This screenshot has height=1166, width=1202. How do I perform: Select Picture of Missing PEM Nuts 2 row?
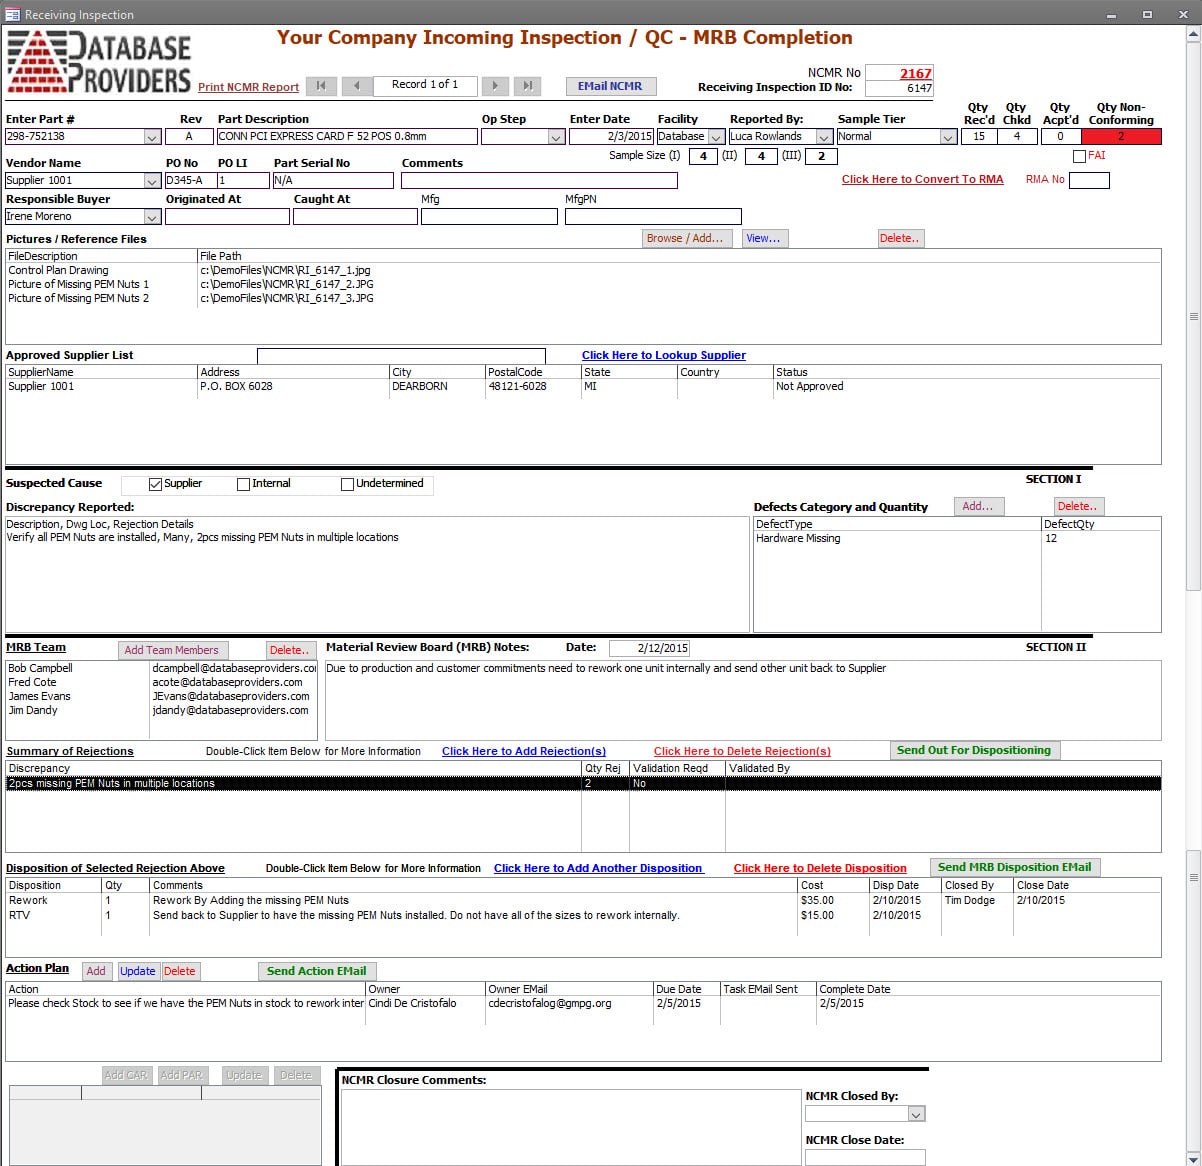point(583,298)
